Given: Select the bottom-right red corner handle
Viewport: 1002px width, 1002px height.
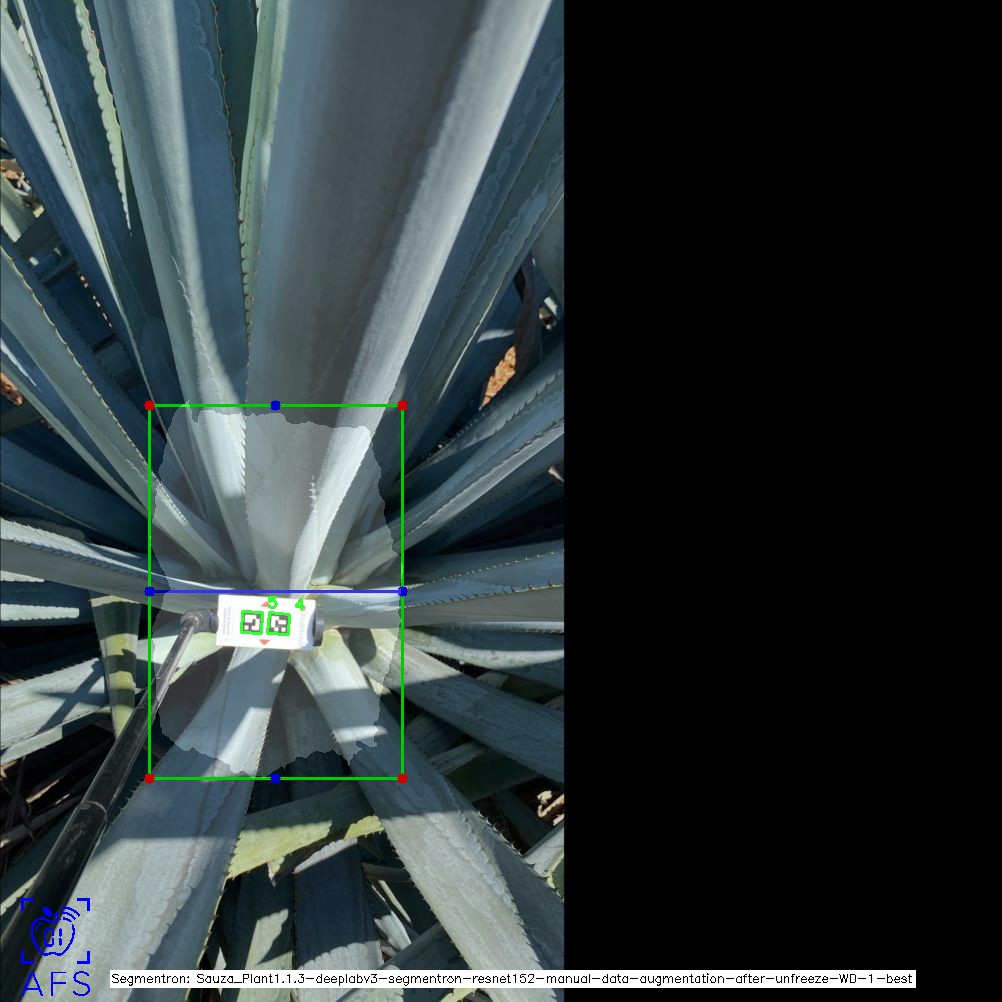Looking at the screenshot, I should pos(402,778).
